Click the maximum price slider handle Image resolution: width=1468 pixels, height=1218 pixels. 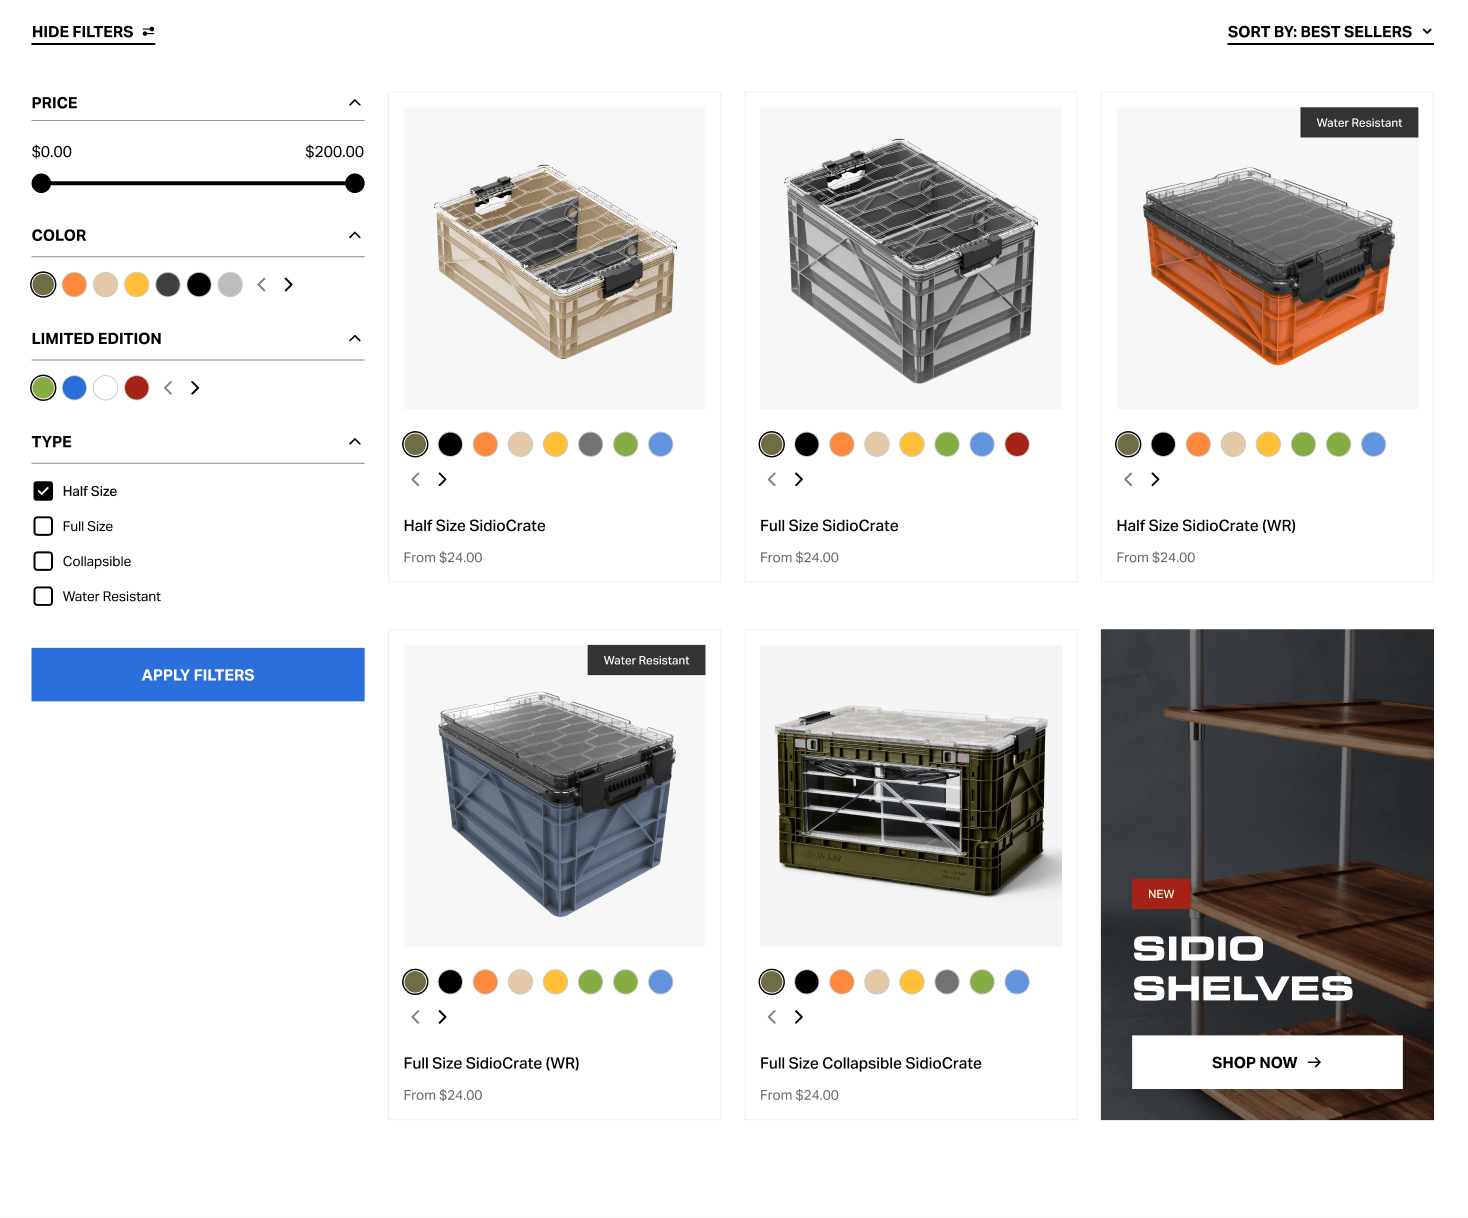click(355, 183)
